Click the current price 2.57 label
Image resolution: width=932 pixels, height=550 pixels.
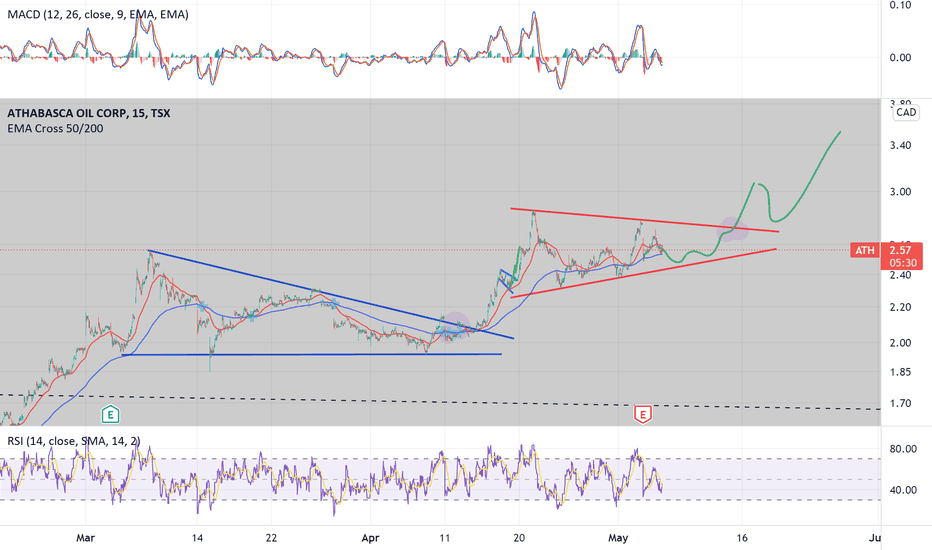[901, 250]
